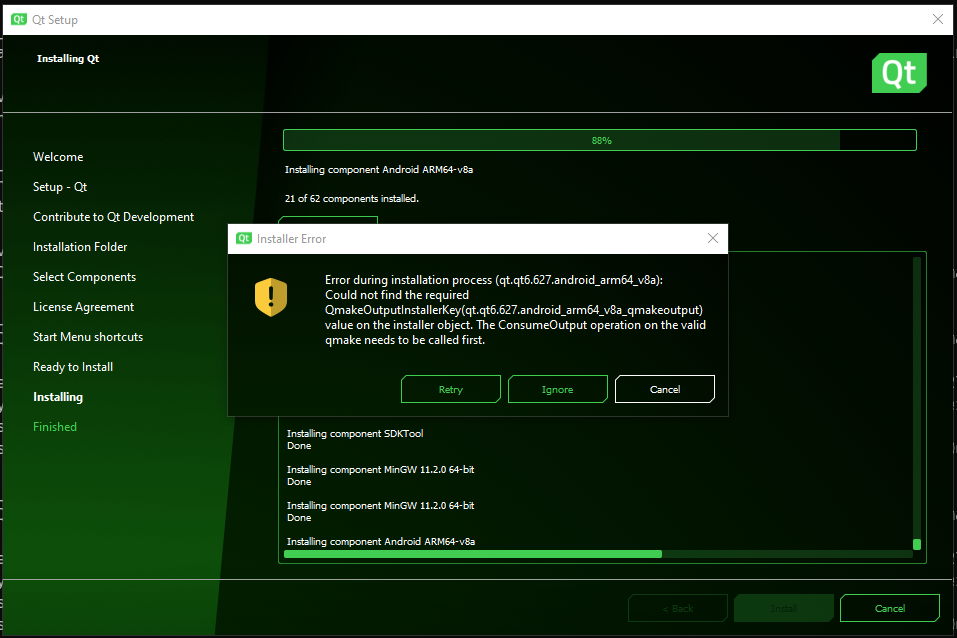Click the install log vertical scrollbar thumb
This screenshot has width=957, height=638.
click(917, 544)
